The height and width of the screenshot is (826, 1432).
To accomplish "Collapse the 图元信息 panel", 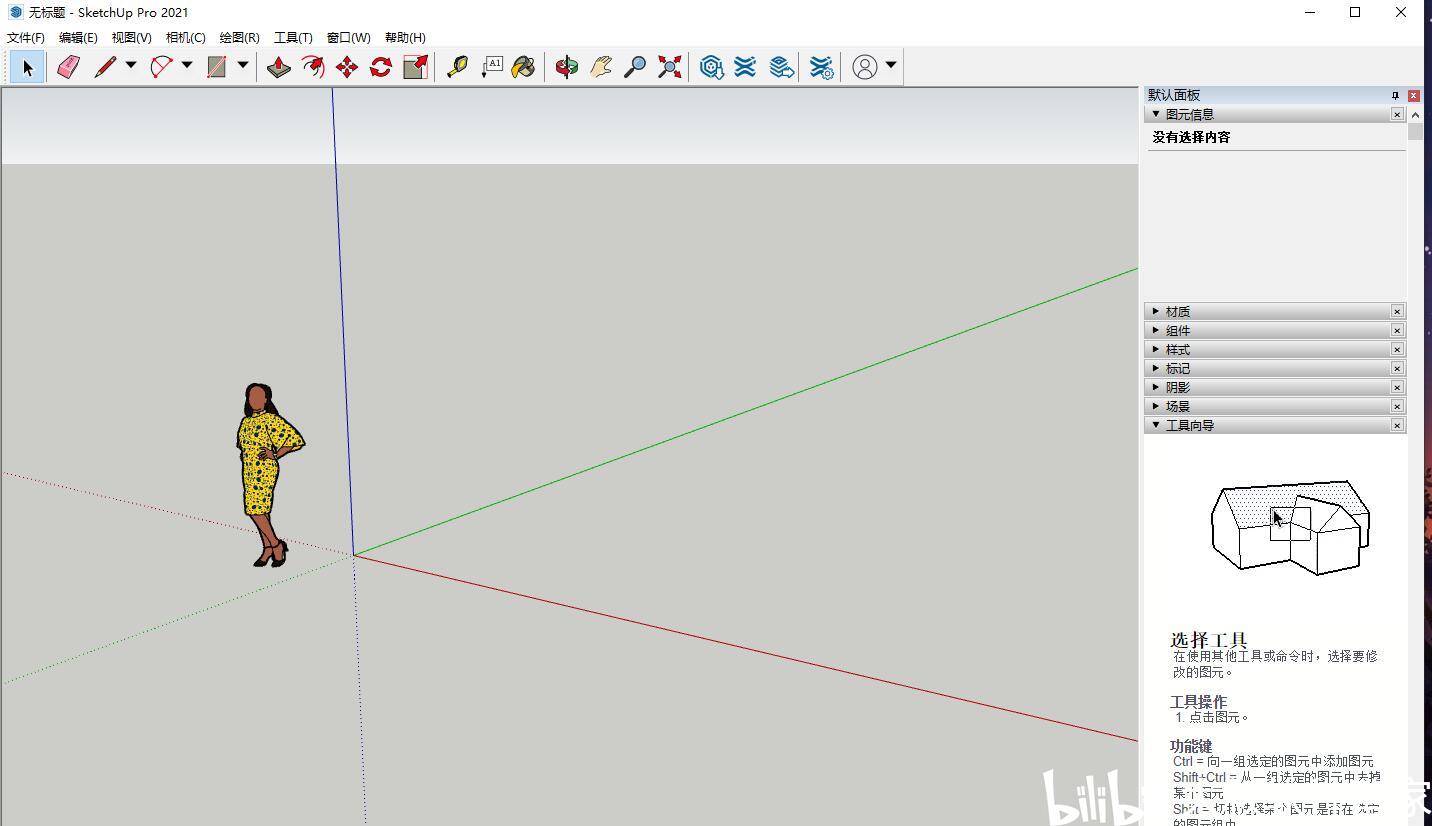I will (x=1156, y=114).
